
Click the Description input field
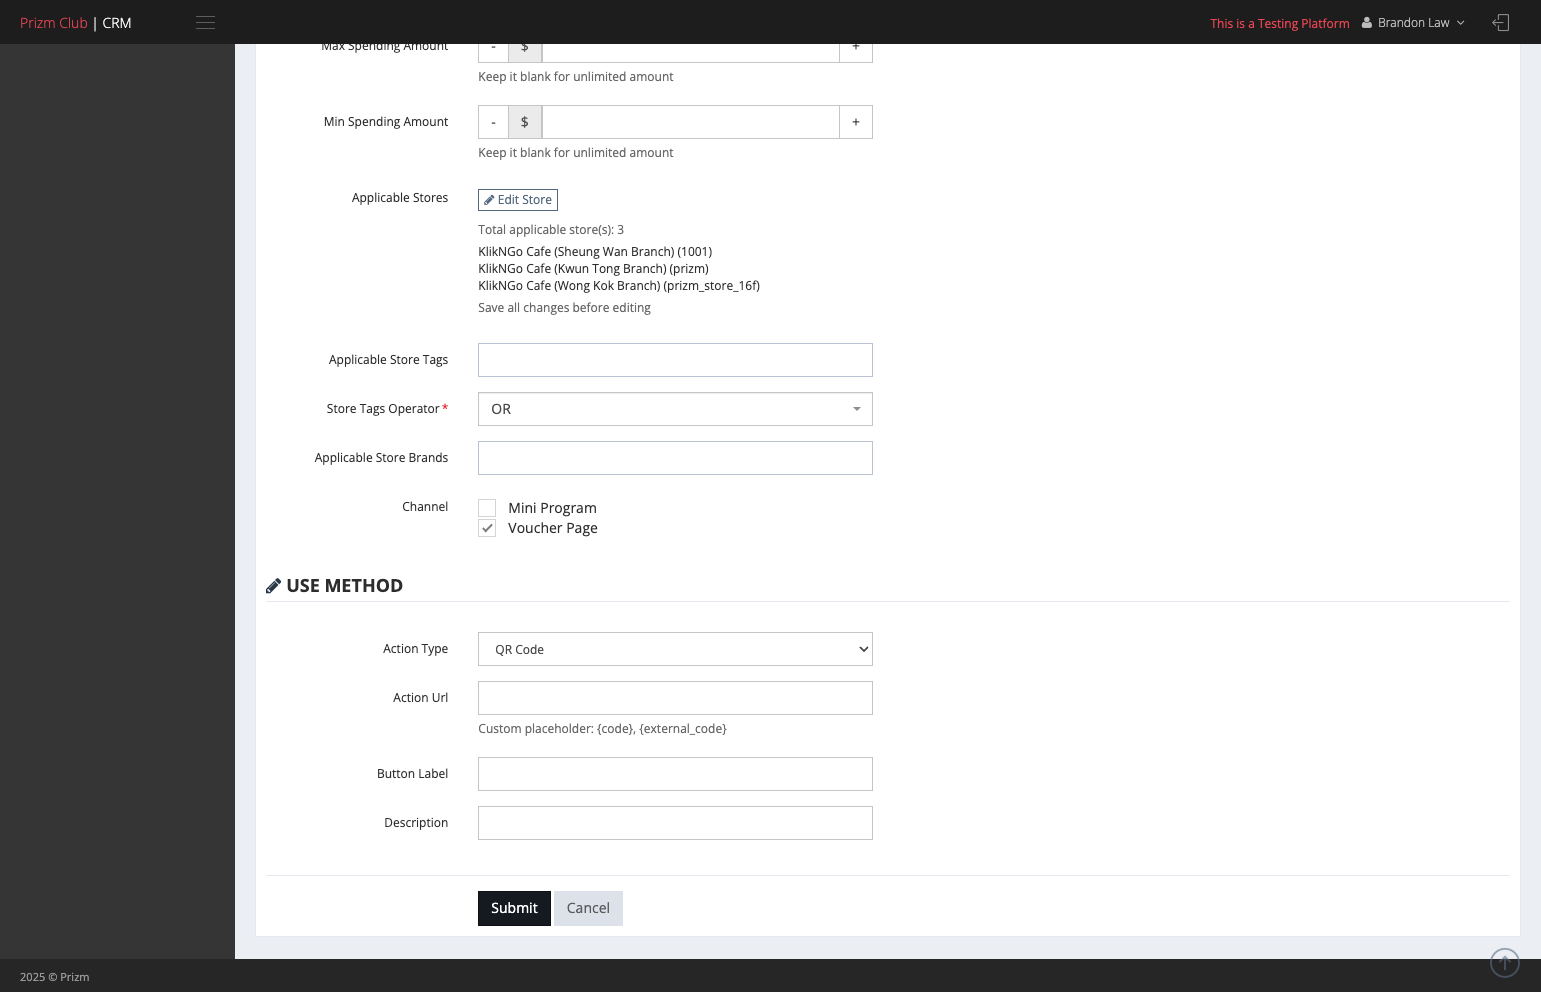pyautogui.click(x=675, y=823)
